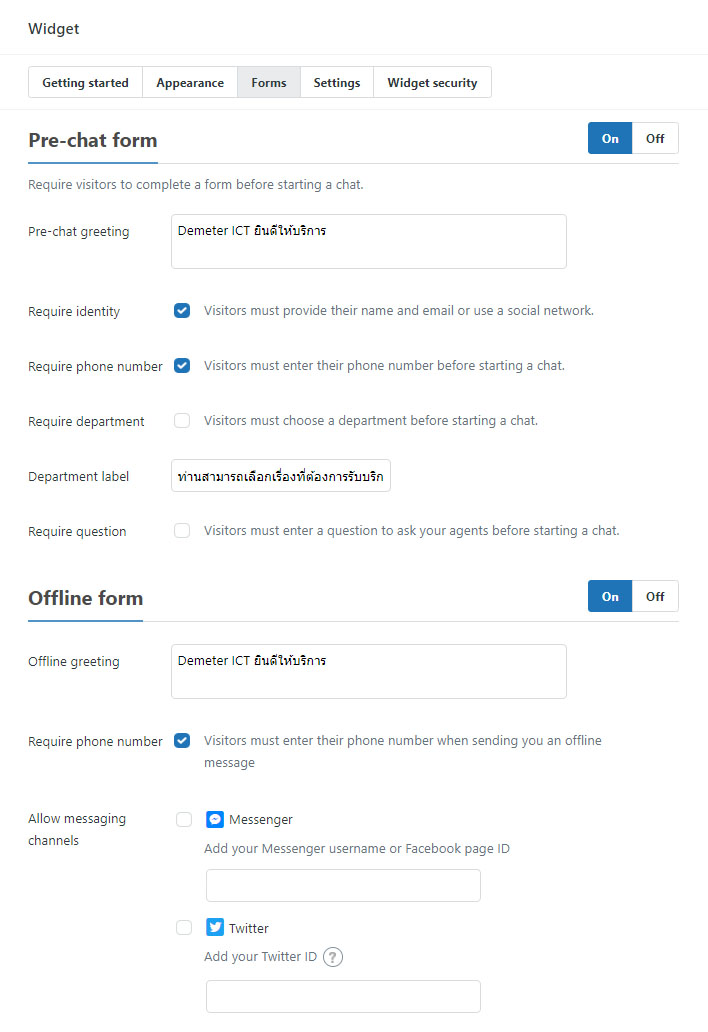Enable Require department
The image size is (708, 1032).
(x=182, y=420)
